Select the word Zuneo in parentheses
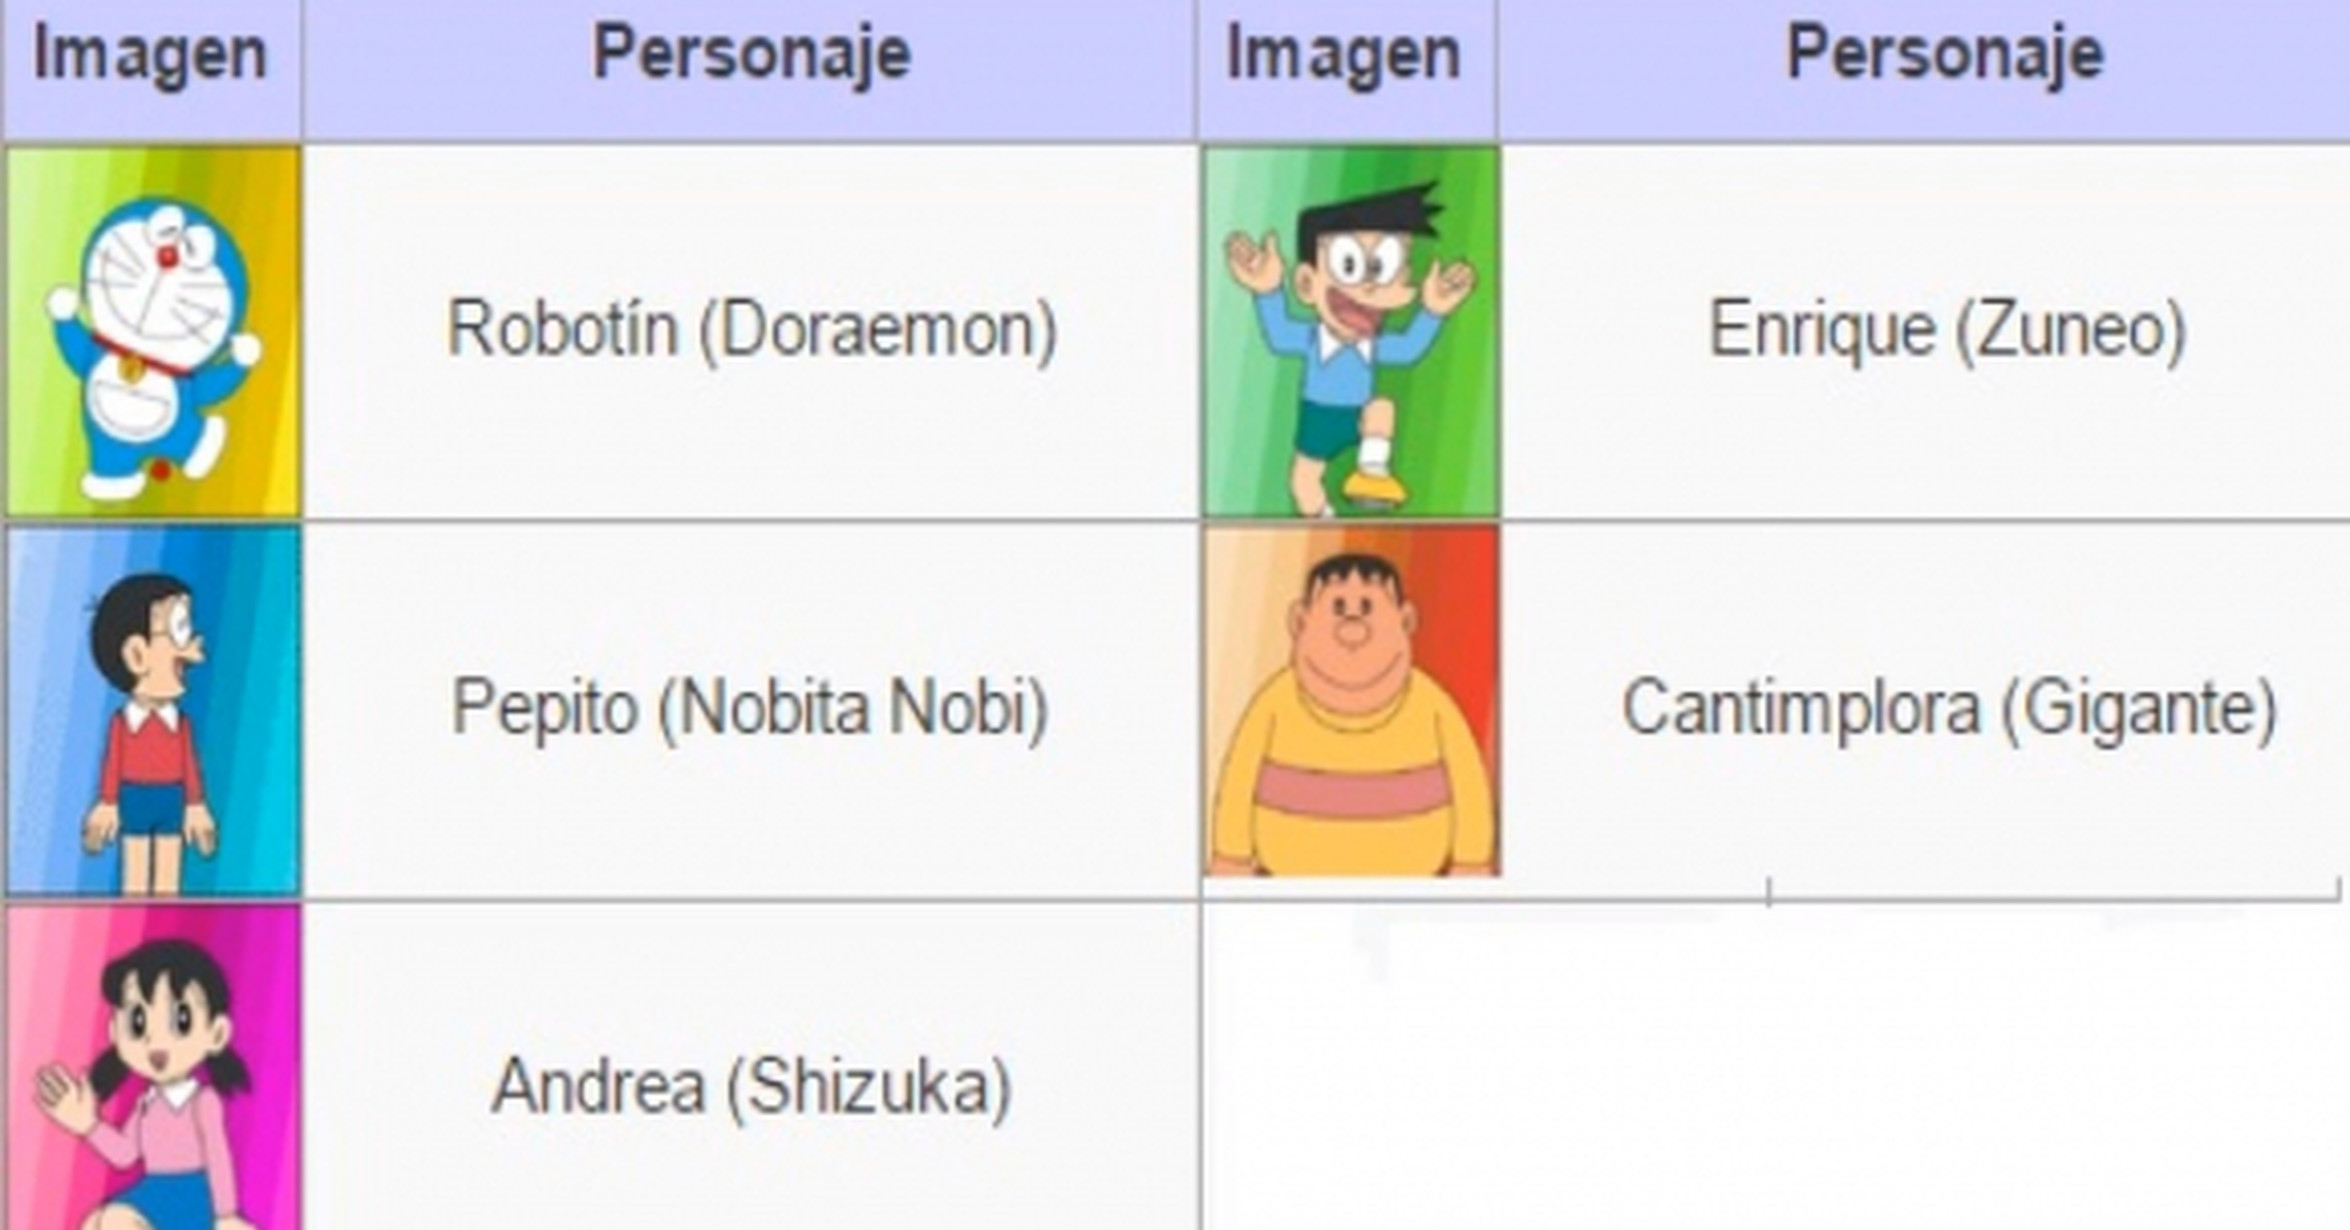 pyautogui.click(x=2068, y=329)
